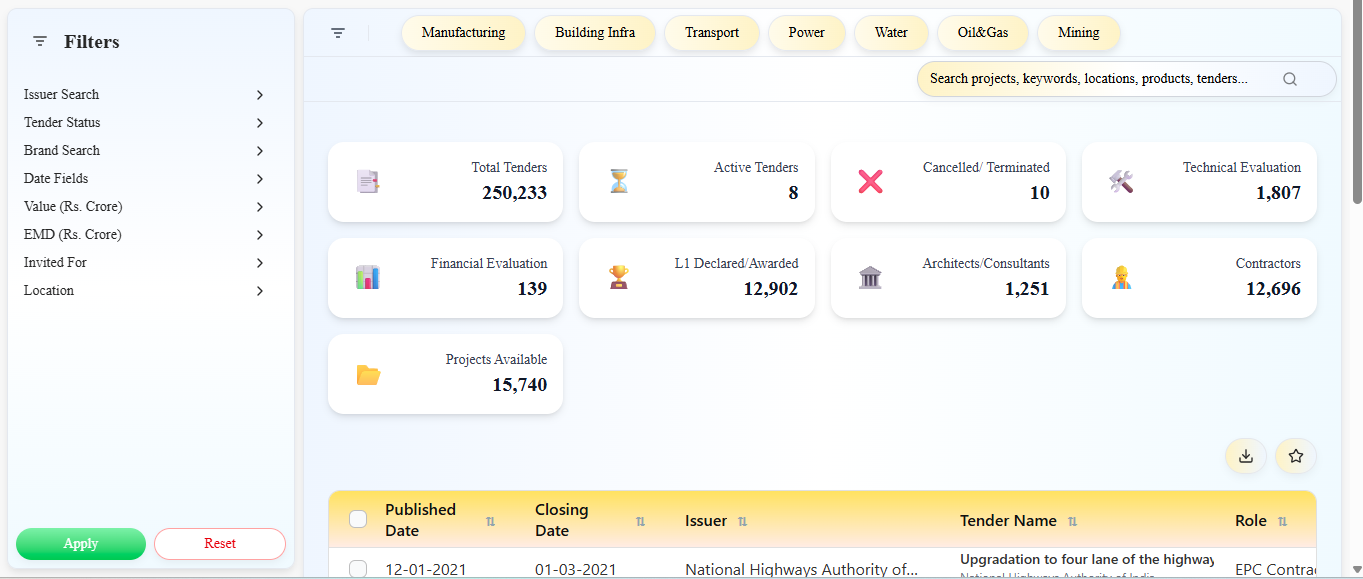Sort the Issuer column

742,521
